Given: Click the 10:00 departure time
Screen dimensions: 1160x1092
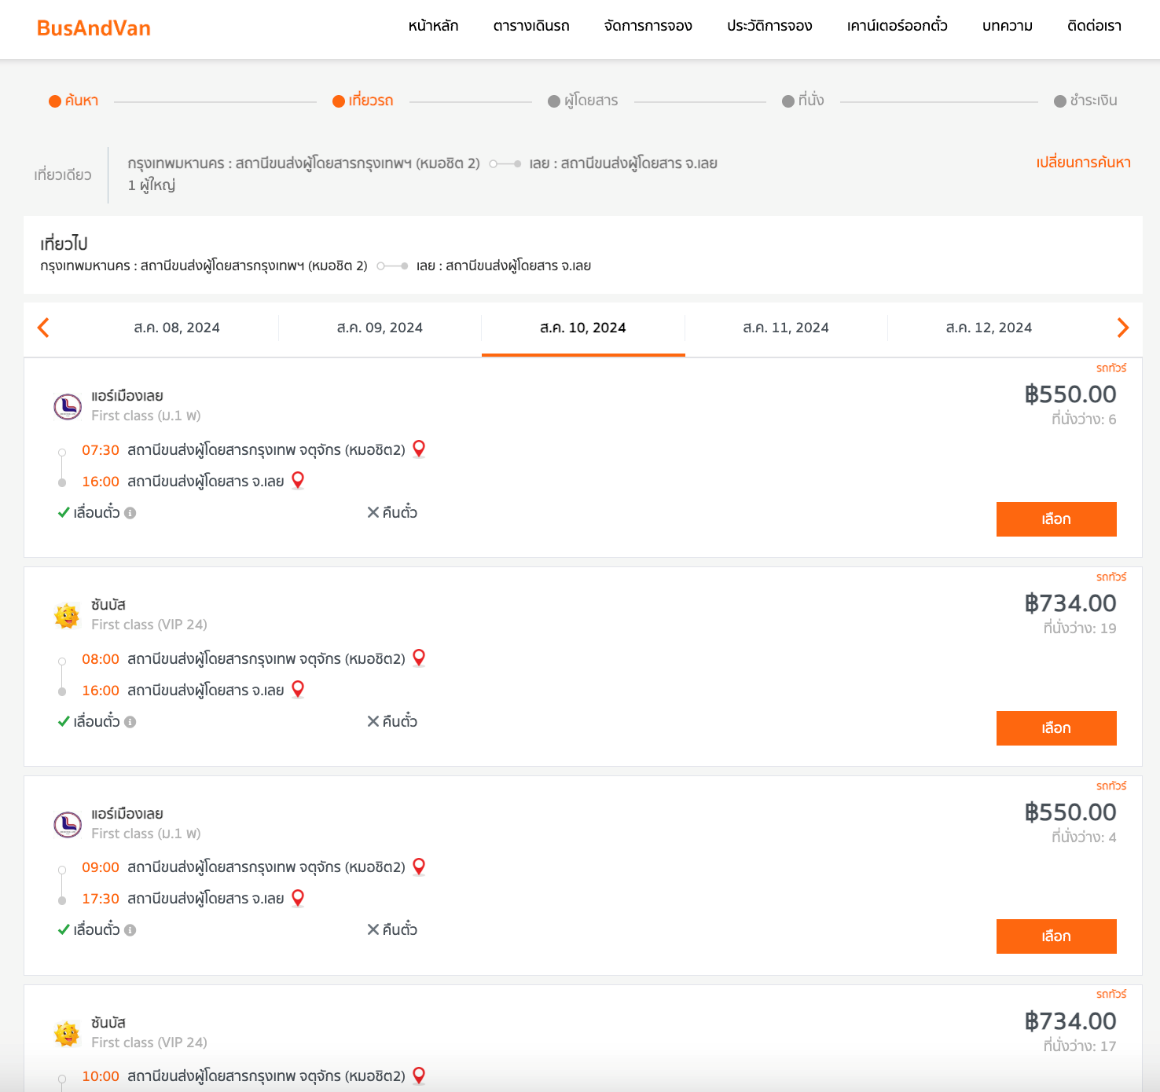Looking at the screenshot, I should (101, 1076).
